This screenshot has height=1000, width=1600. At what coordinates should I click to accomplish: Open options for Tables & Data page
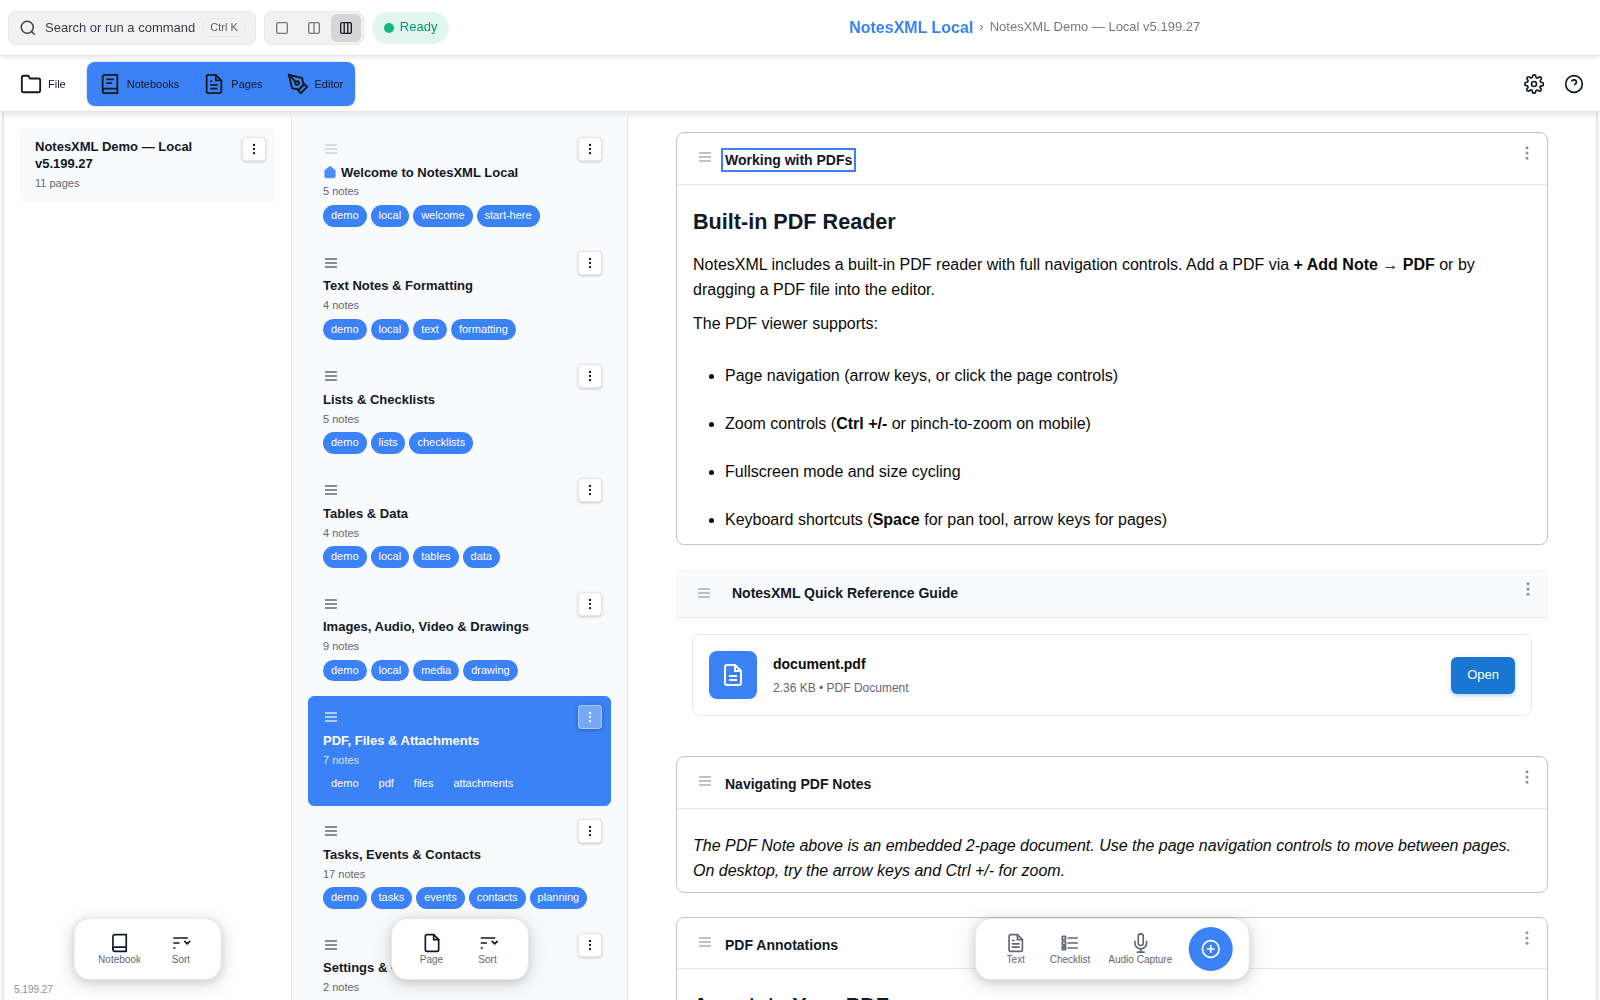pos(590,490)
